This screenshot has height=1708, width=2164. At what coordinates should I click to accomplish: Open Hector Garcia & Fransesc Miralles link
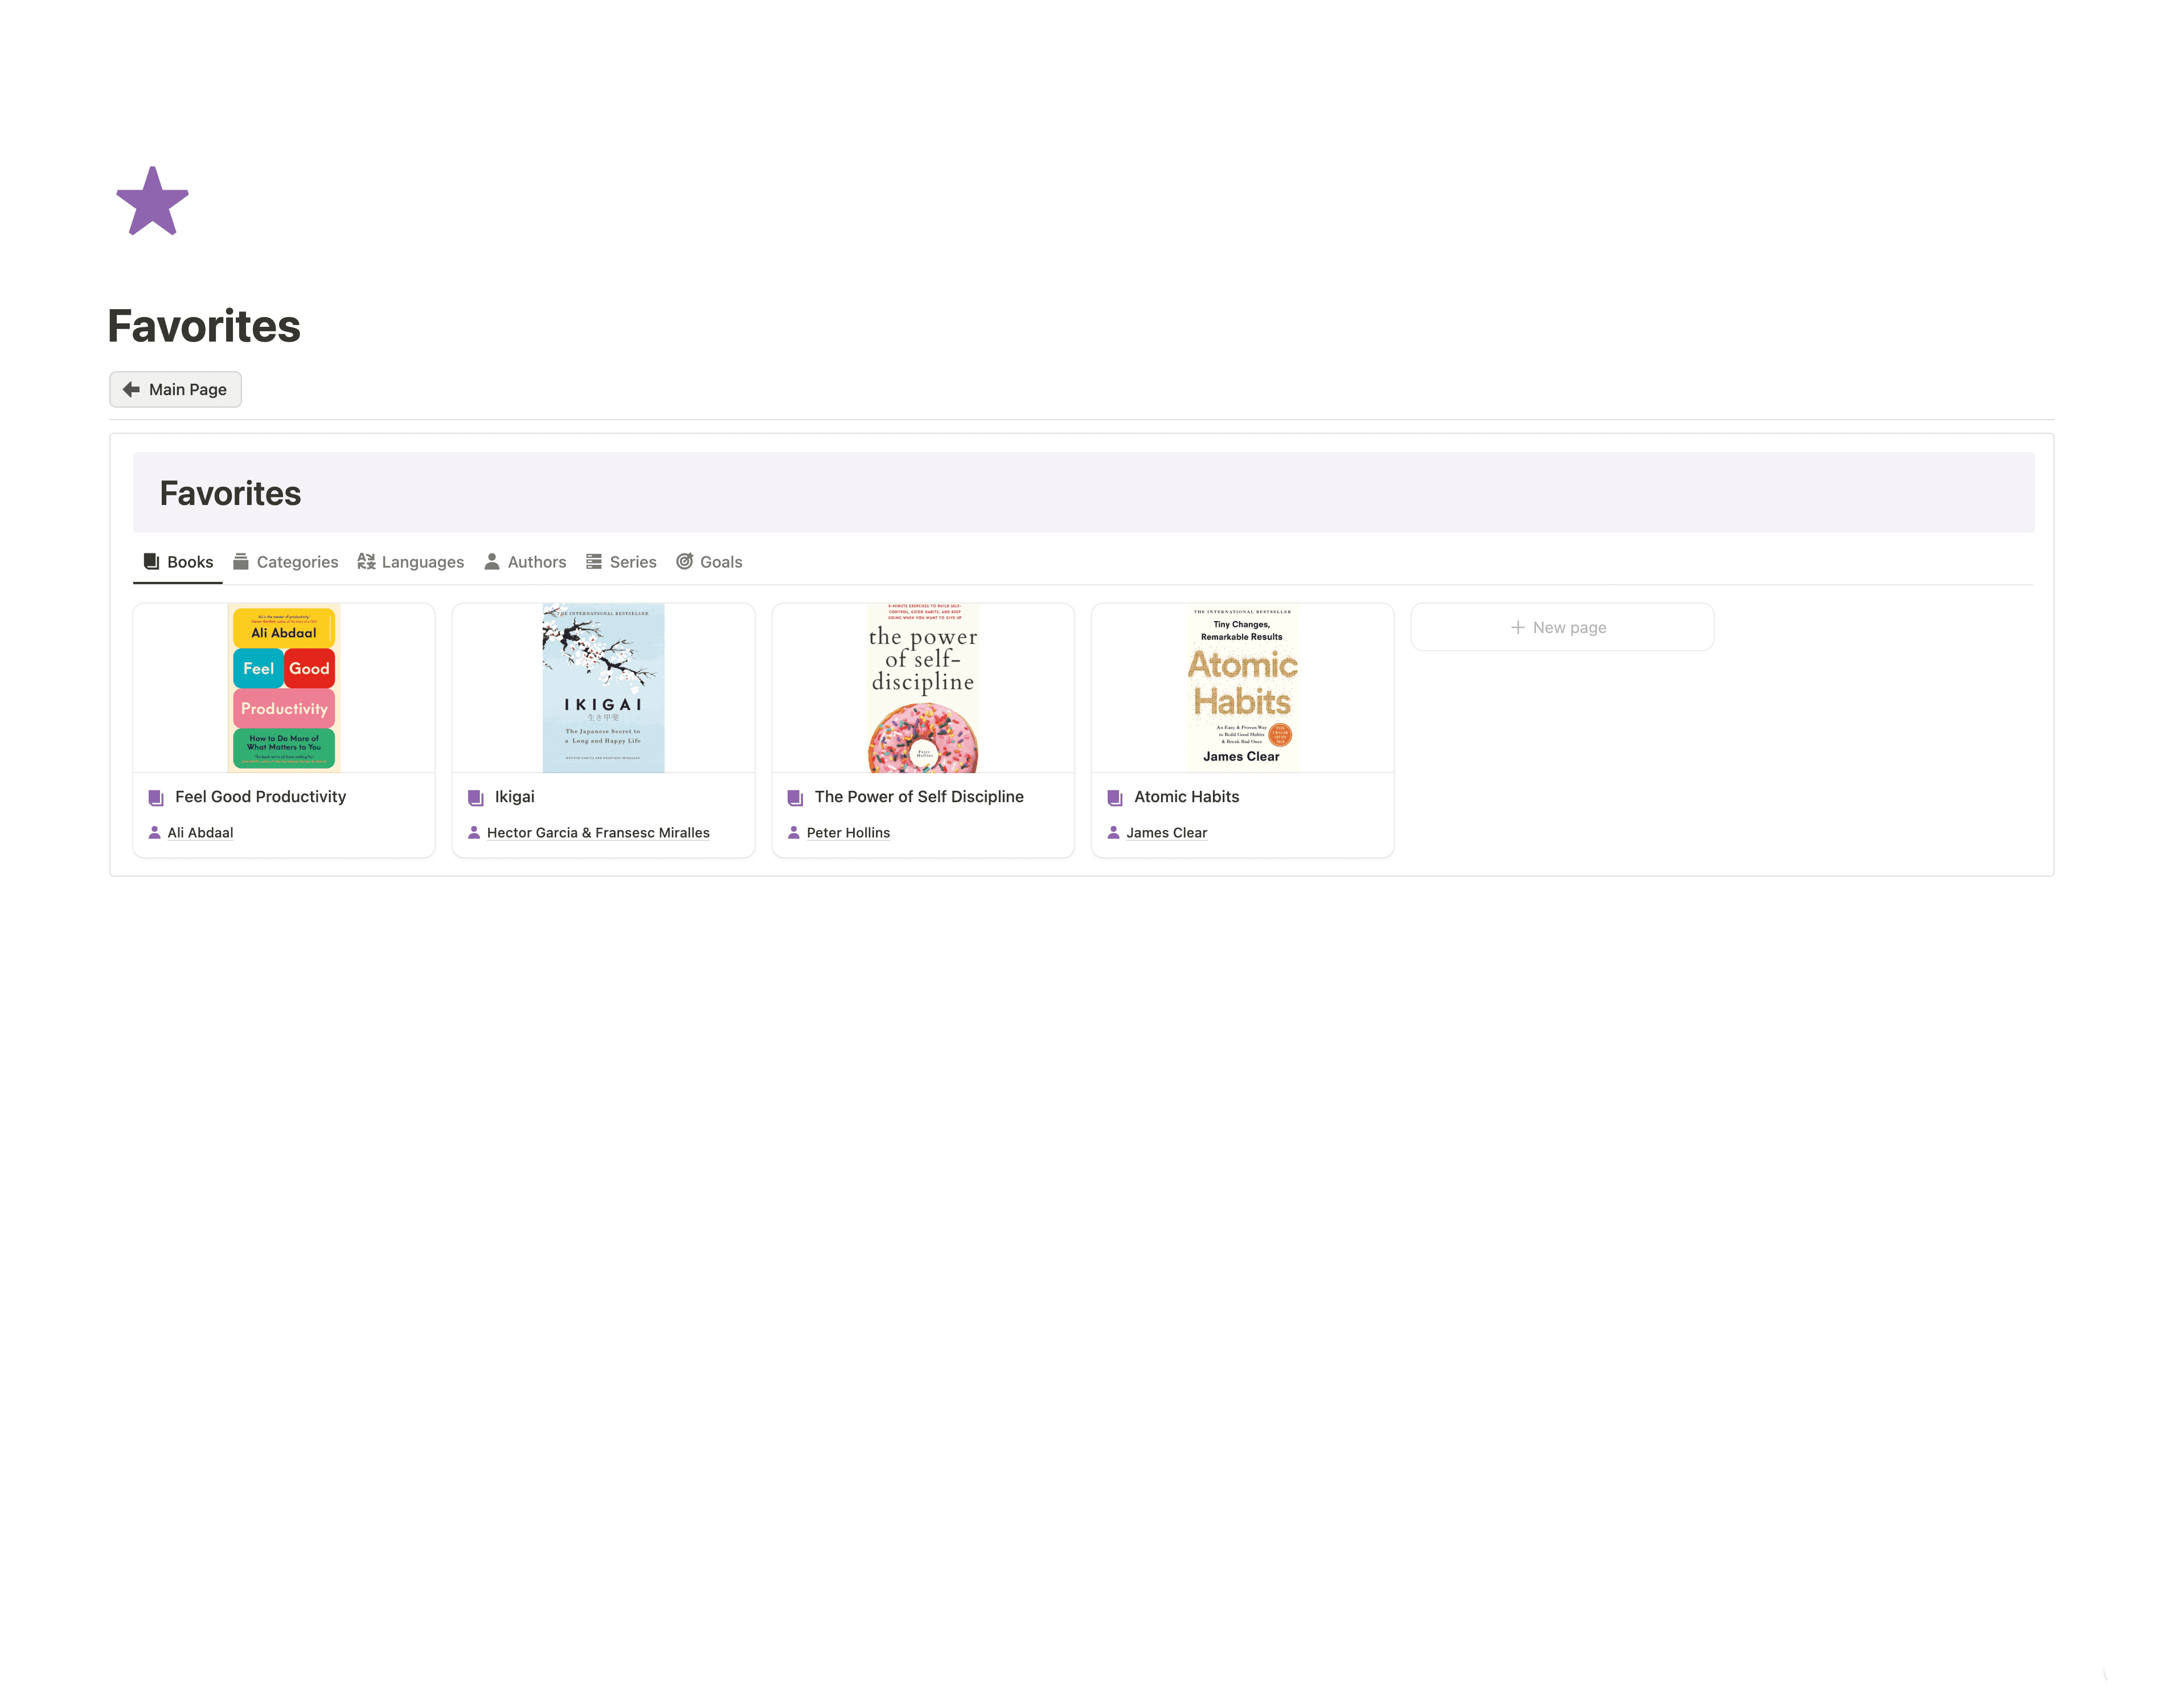(x=598, y=832)
